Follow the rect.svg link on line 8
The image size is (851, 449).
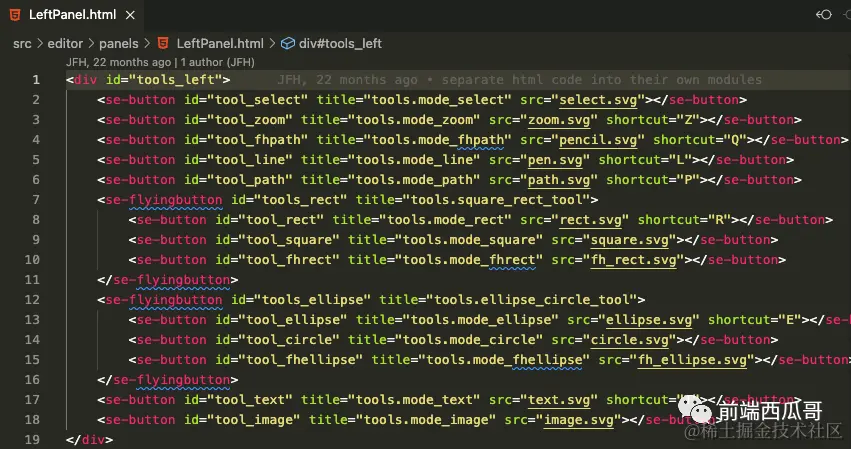click(x=590, y=220)
